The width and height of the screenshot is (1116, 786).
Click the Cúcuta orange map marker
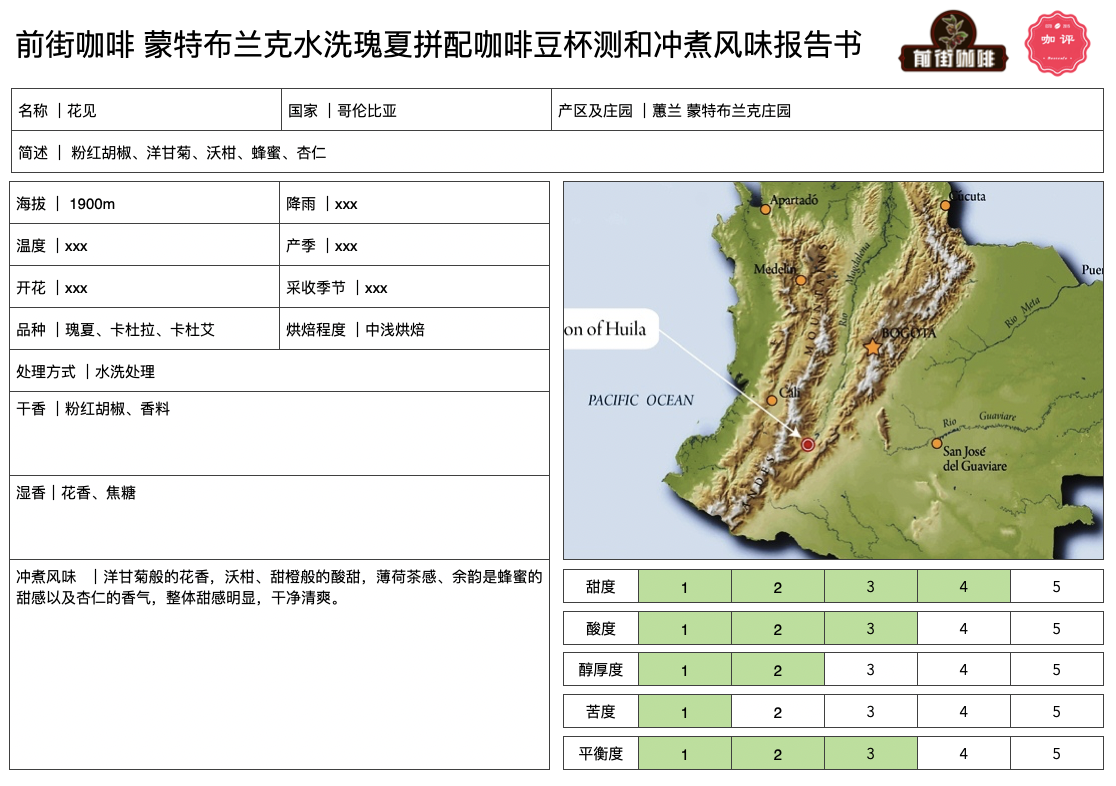coord(946,206)
